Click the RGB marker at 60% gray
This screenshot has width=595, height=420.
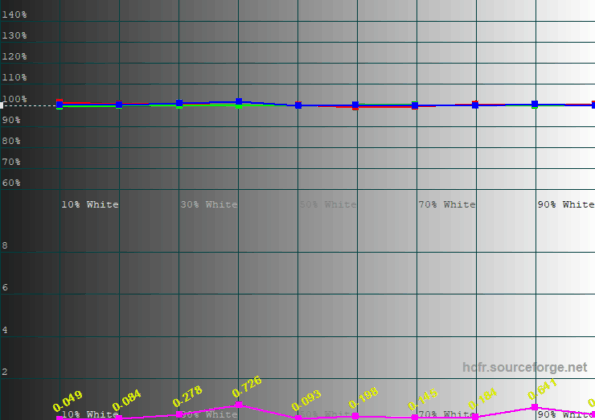(355, 105)
